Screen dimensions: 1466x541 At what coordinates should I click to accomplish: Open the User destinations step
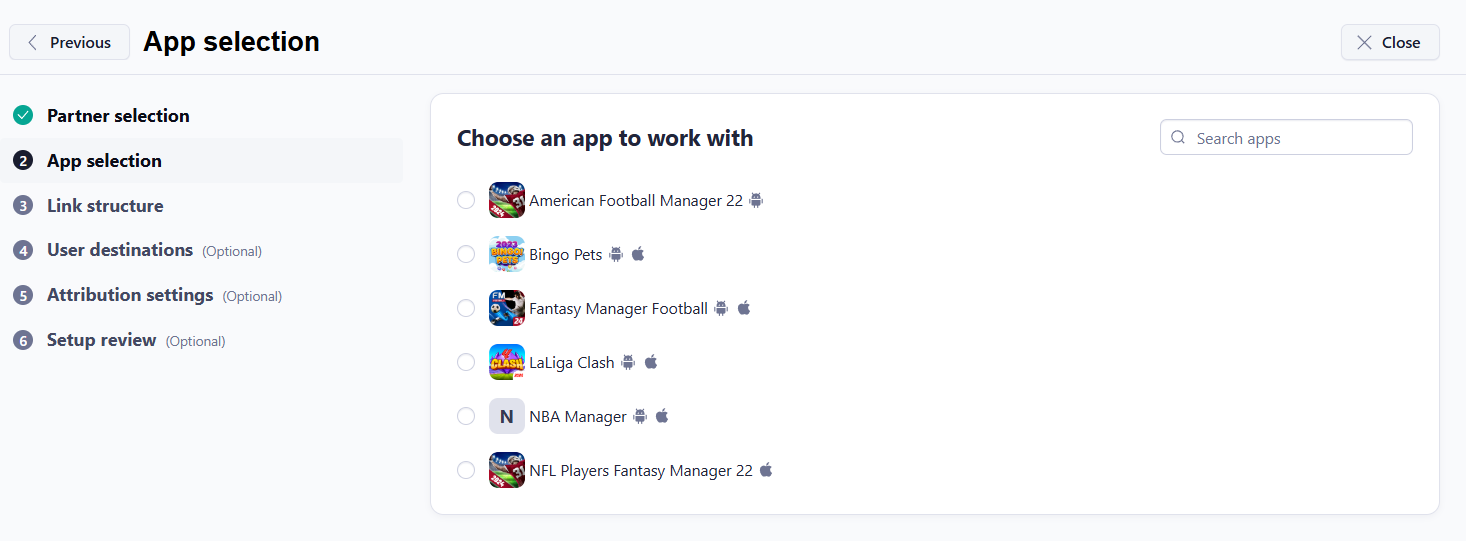[x=120, y=250]
